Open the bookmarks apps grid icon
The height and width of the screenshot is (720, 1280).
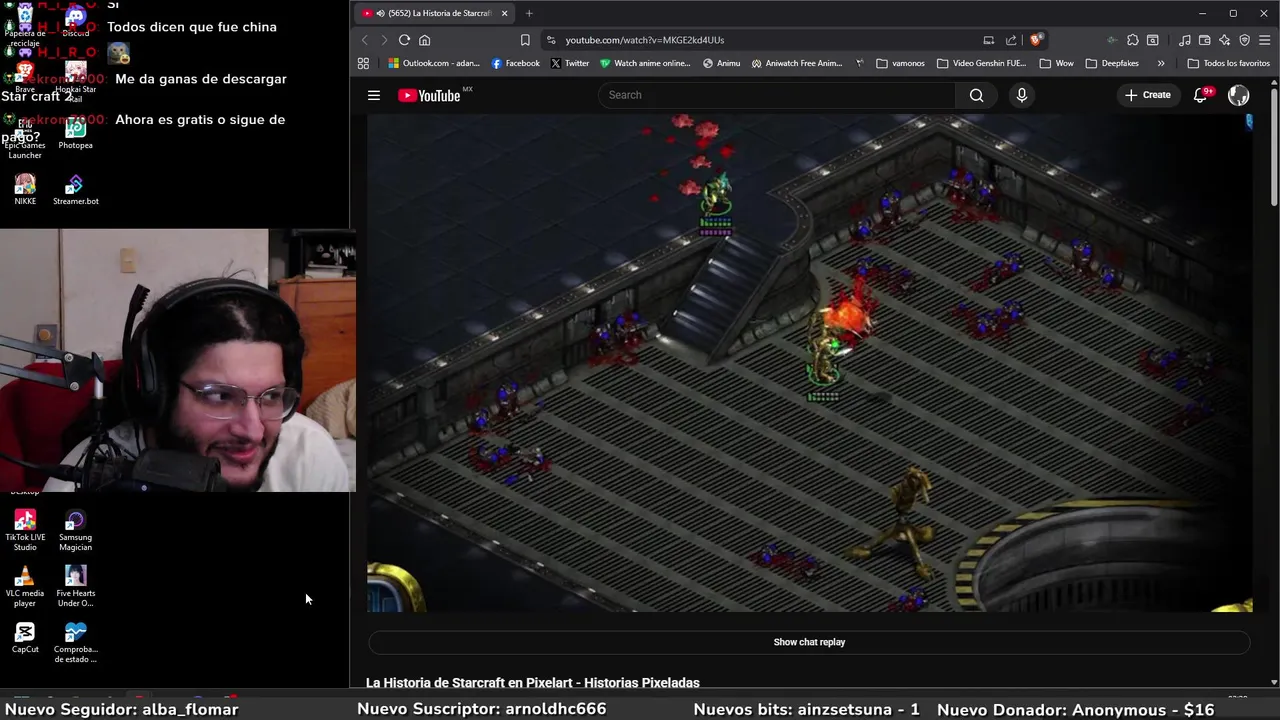point(363,63)
